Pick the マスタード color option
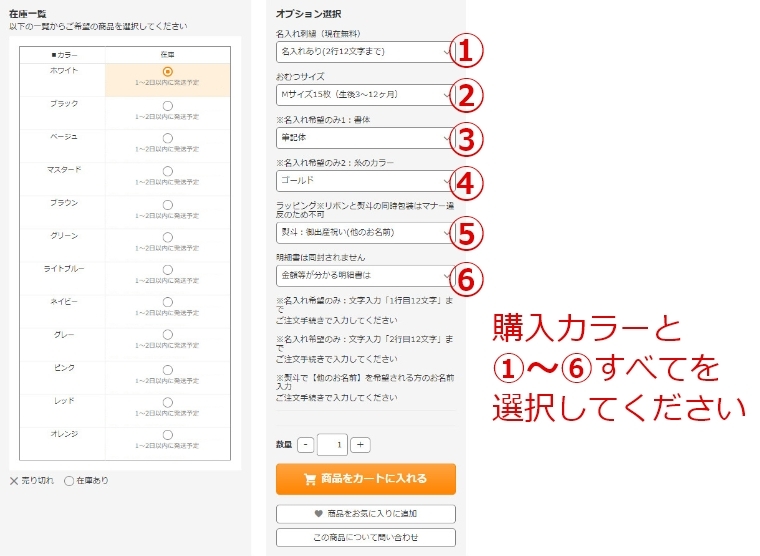This screenshot has height=556, width=760. click(x=167, y=171)
